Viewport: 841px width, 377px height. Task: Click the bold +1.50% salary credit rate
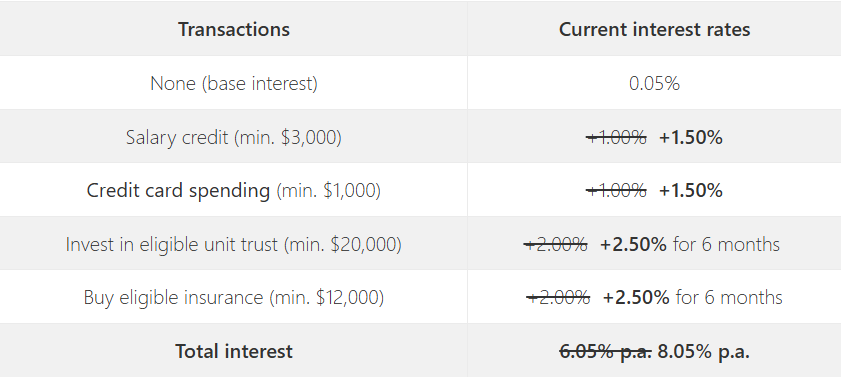(691, 138)
